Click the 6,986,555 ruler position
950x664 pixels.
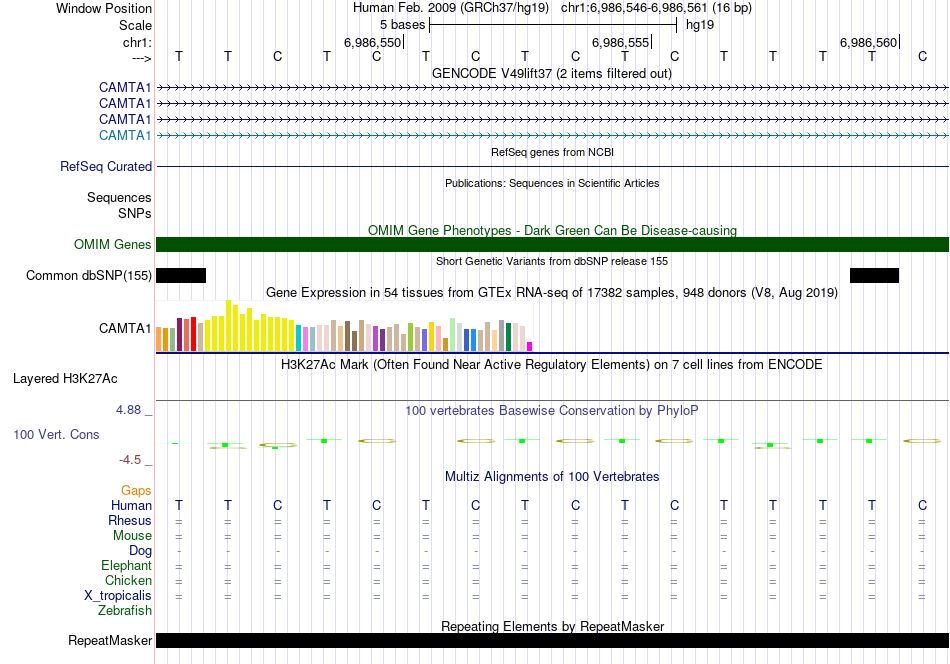pyautogui.click(x=620, y=42)
